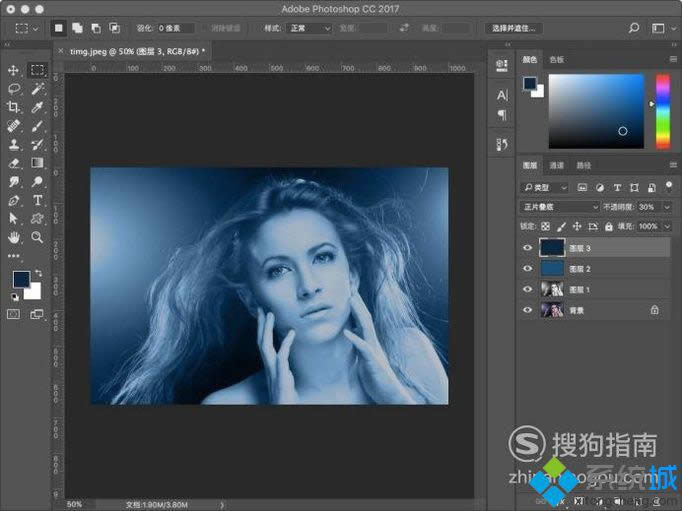
Task: Select the Eyedropper tool
Action: tap(37, 107)
